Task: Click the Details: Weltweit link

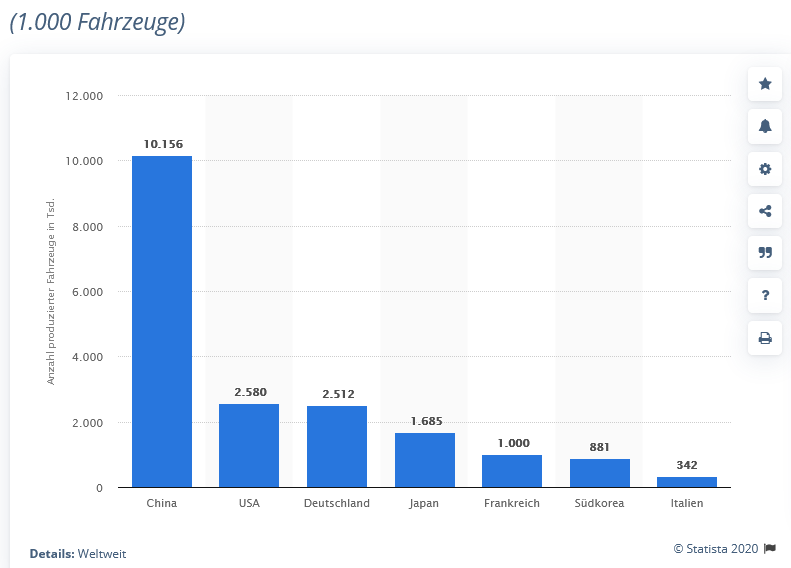Action: pos(78,554)
